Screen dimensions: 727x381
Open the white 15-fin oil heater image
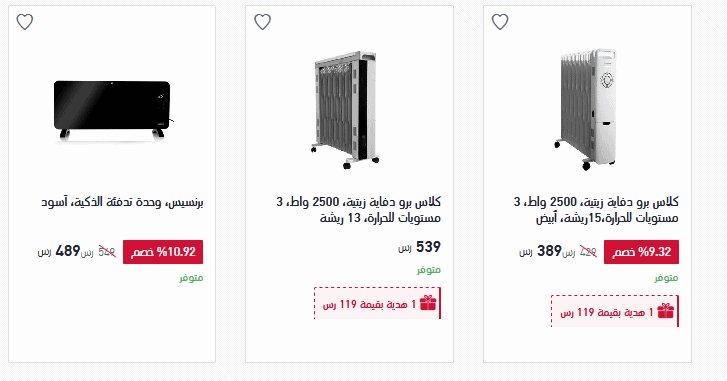[587, 109]
